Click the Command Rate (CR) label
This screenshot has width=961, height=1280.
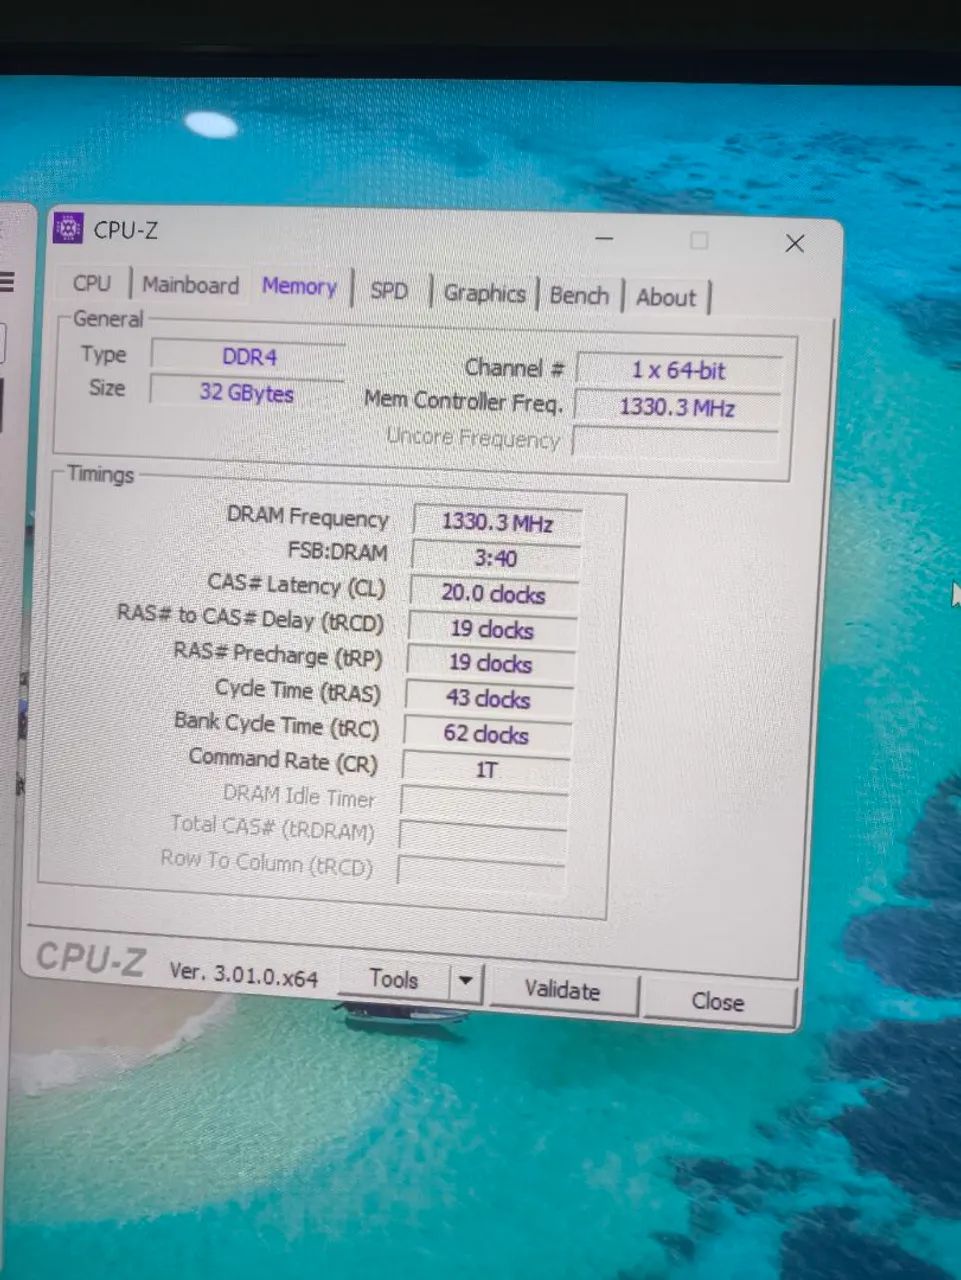283,760
